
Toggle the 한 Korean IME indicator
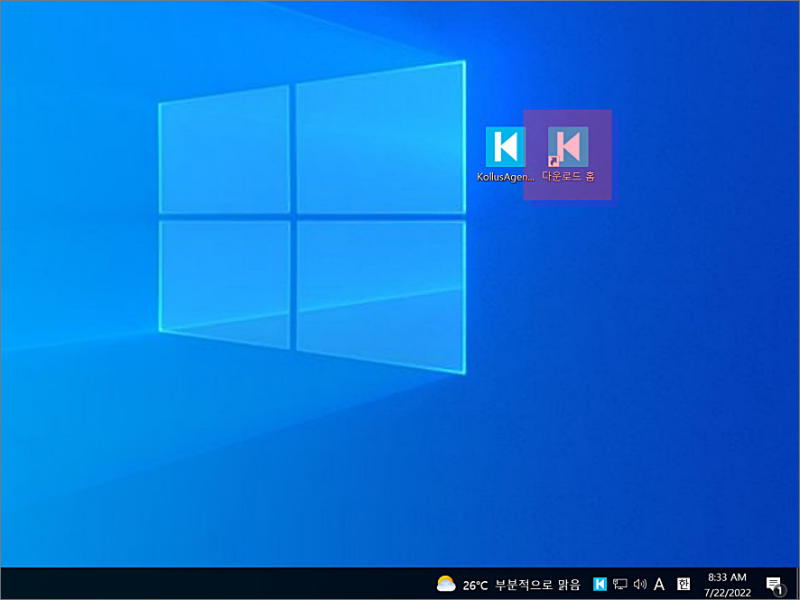click(x=683, y=584)
